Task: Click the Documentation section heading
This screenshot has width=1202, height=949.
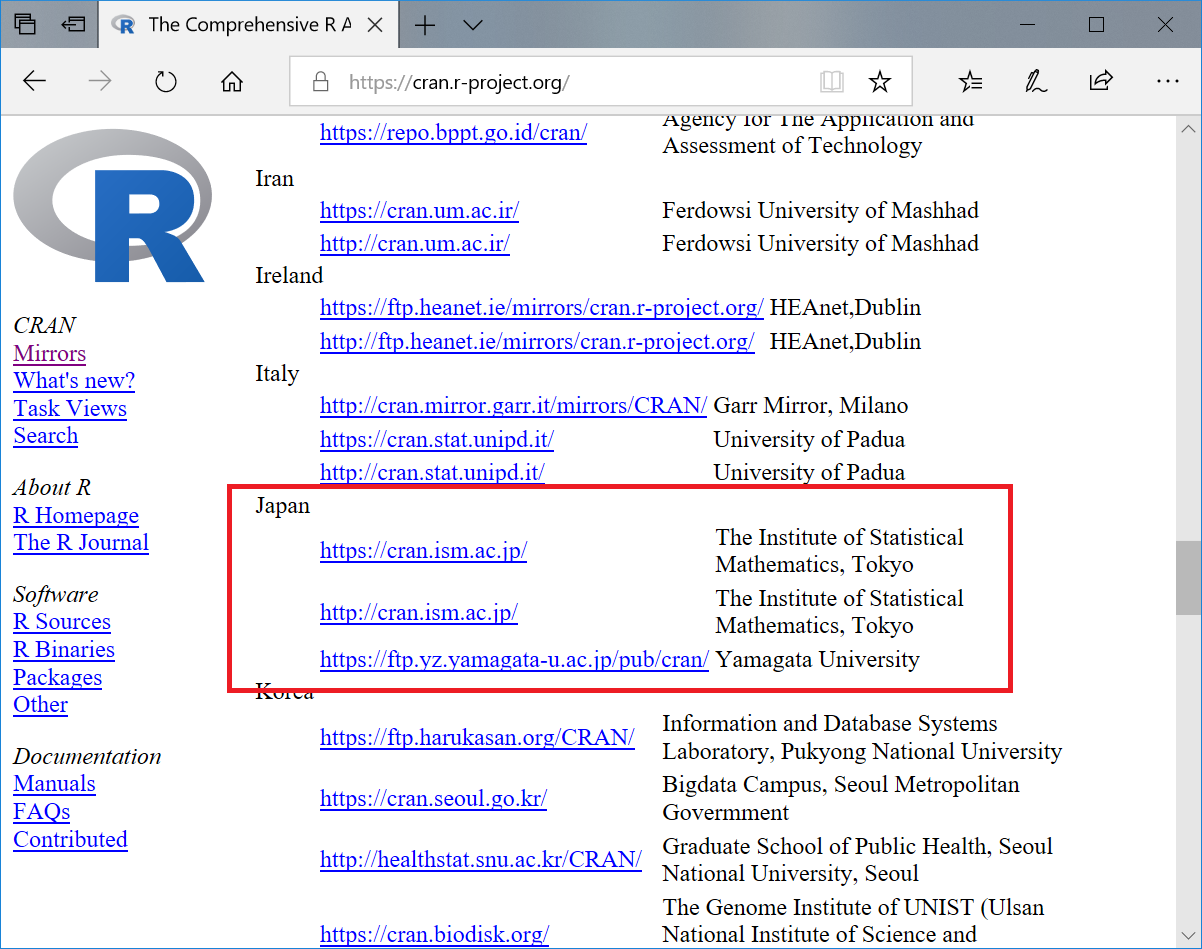Action: pos(87,757)
